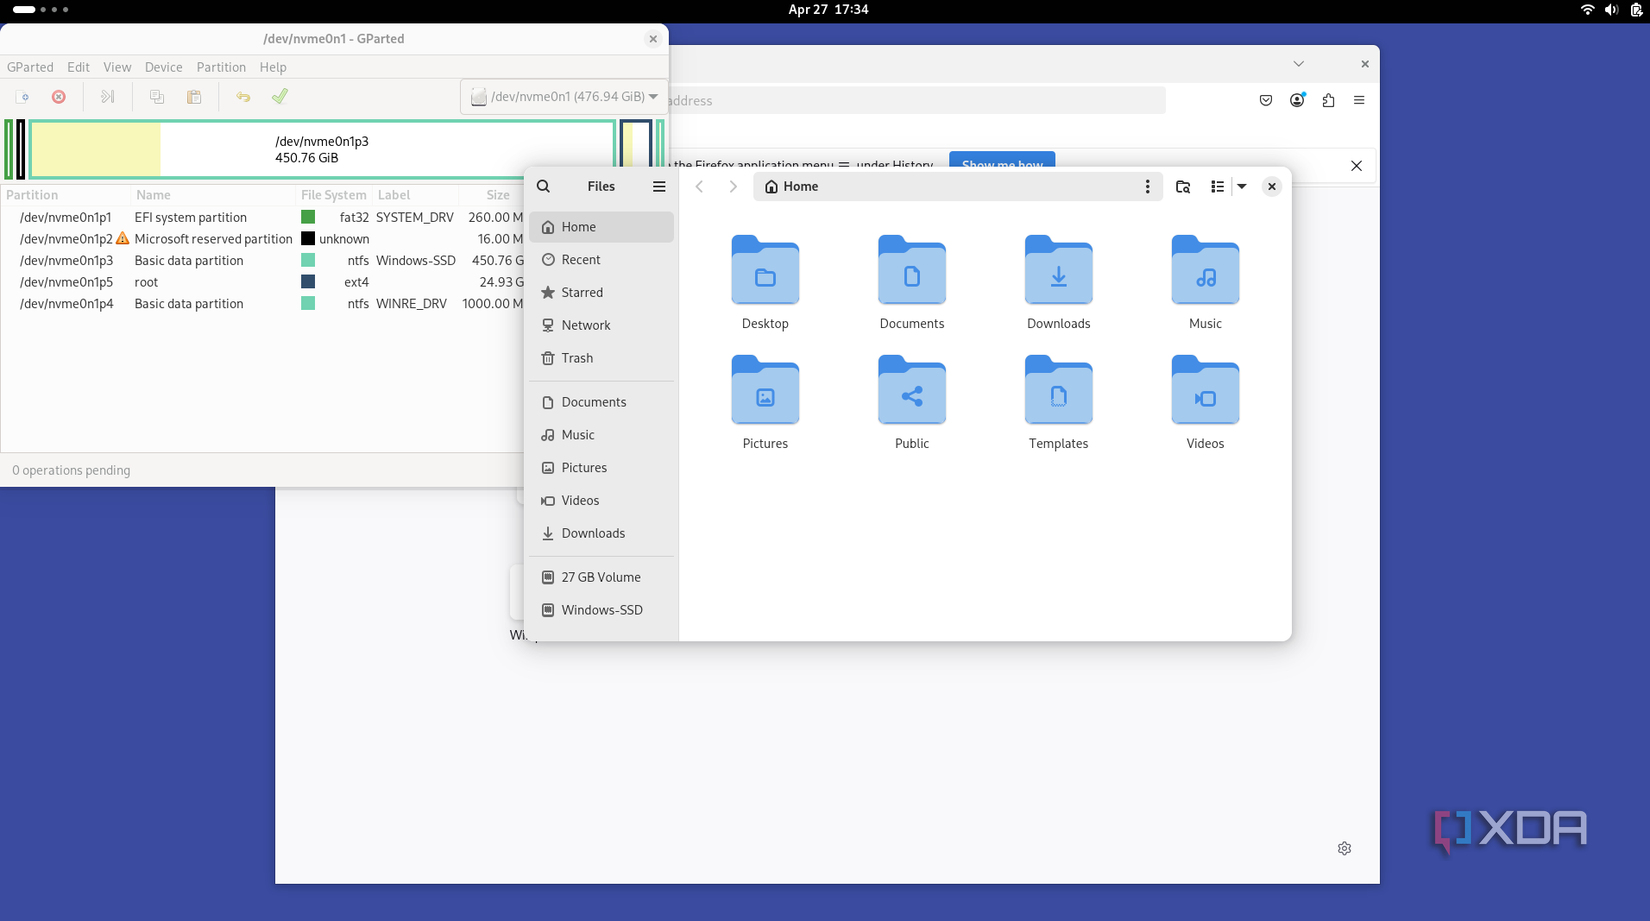Click the Paste partition toolbar icon
Viewport: 1650px width, 921px height.
pyautogui.click(x=194, y=96)
